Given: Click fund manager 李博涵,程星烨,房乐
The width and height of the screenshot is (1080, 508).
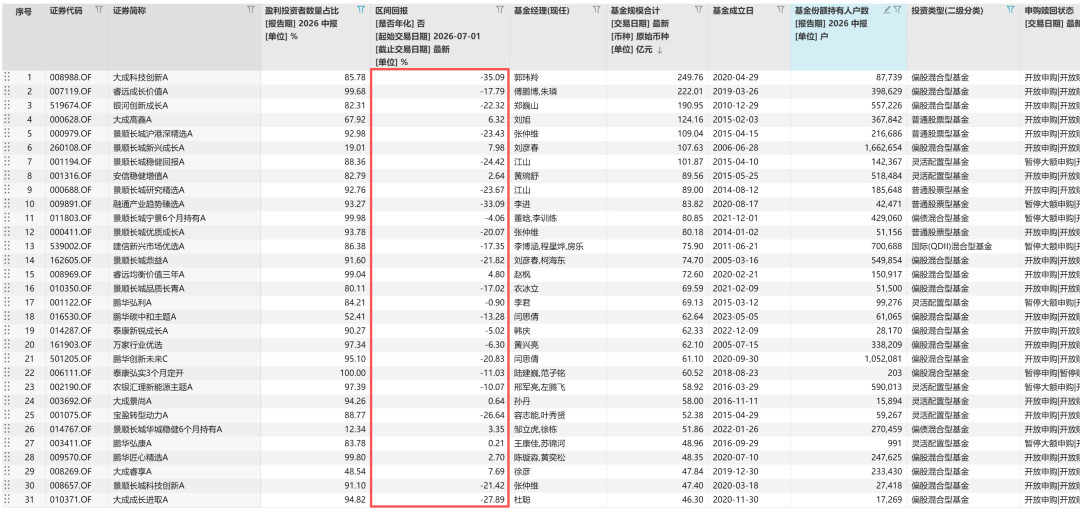Looking at the screenshot, I should pos(547,246).
